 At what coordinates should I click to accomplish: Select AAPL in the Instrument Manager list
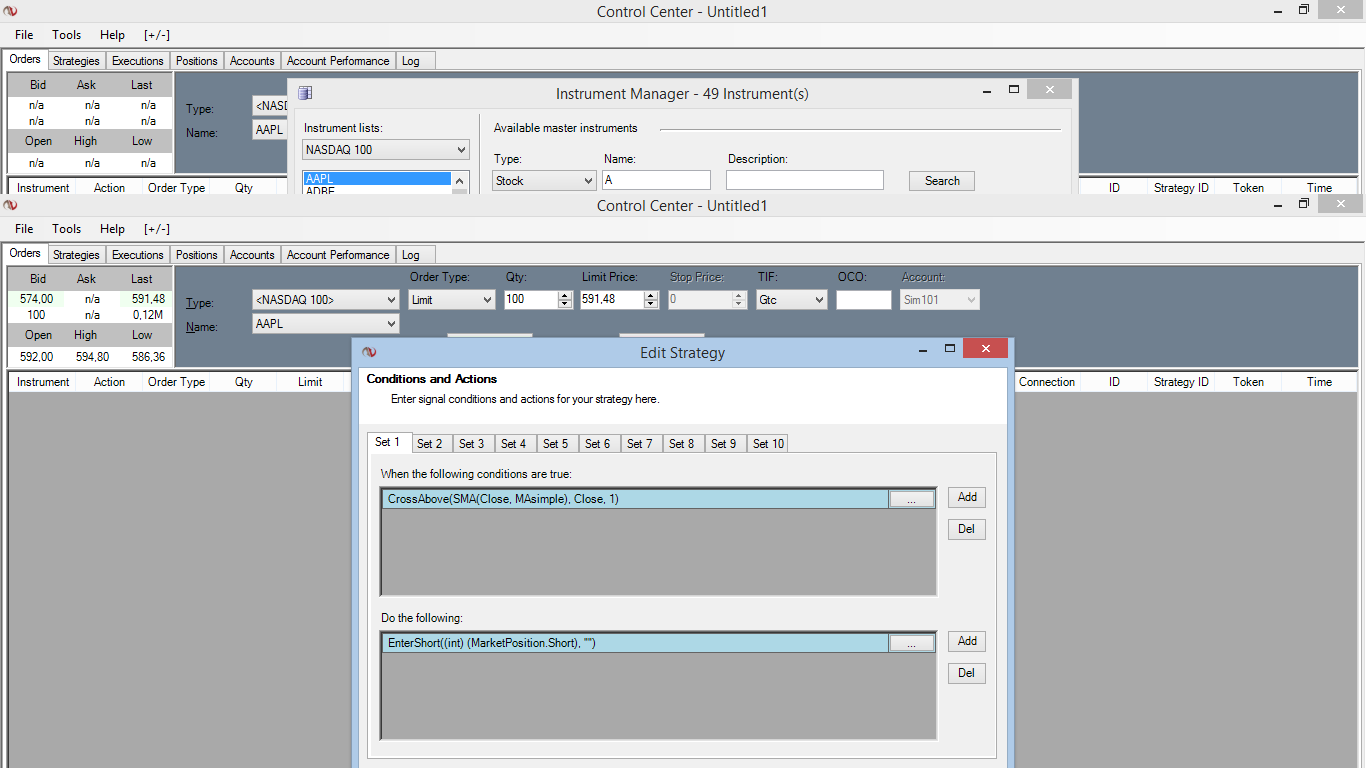point(377,179)
